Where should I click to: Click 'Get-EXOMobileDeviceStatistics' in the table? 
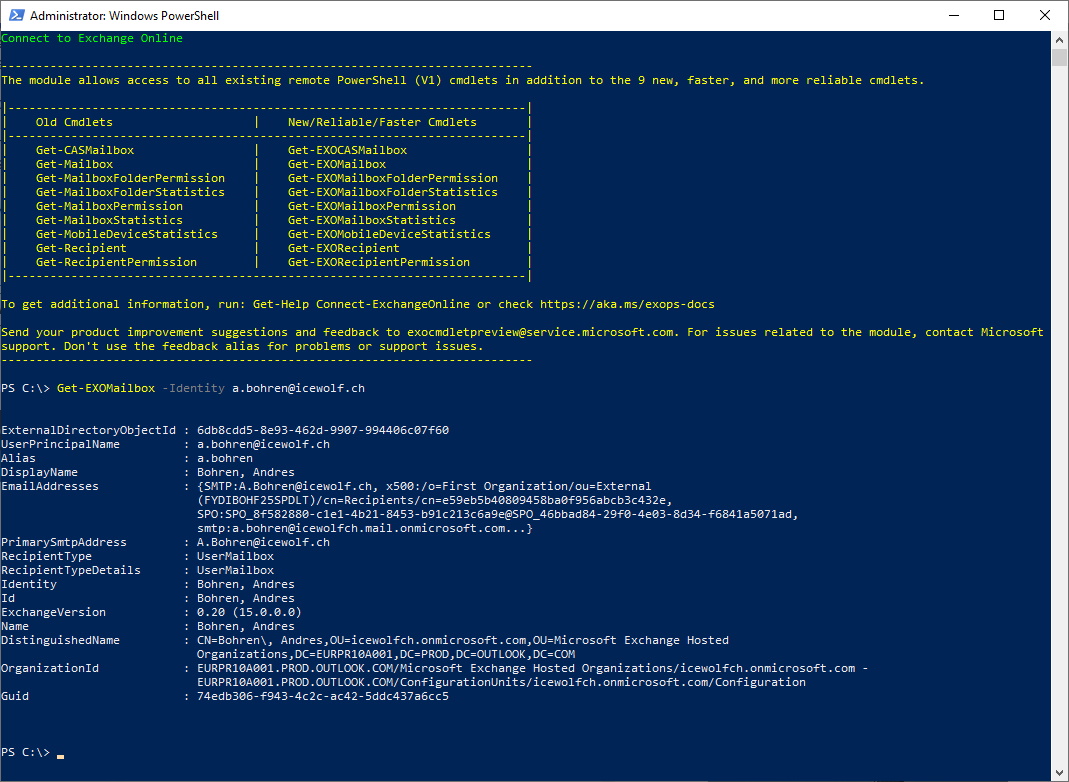point(389,234)
